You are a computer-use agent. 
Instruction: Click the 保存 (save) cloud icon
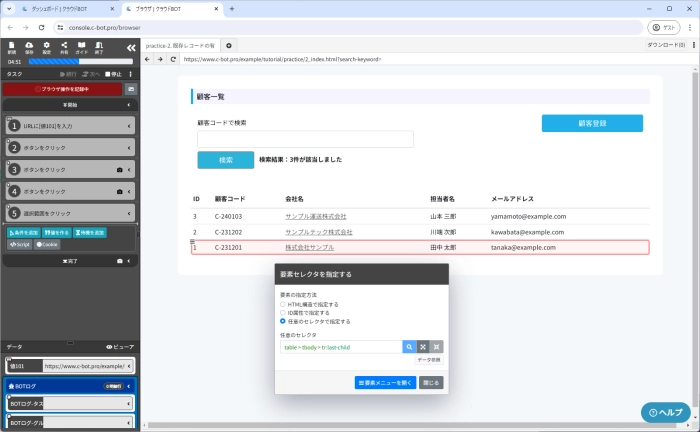[x=29, y=46]
